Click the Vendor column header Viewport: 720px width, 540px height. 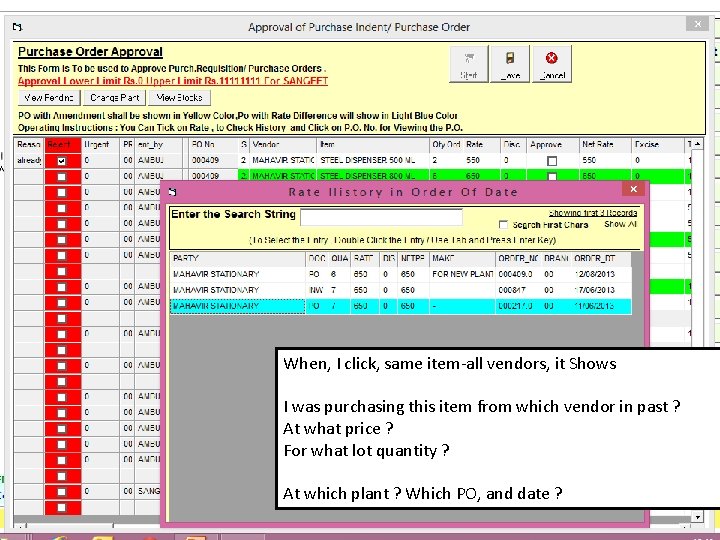click(283, 145)
